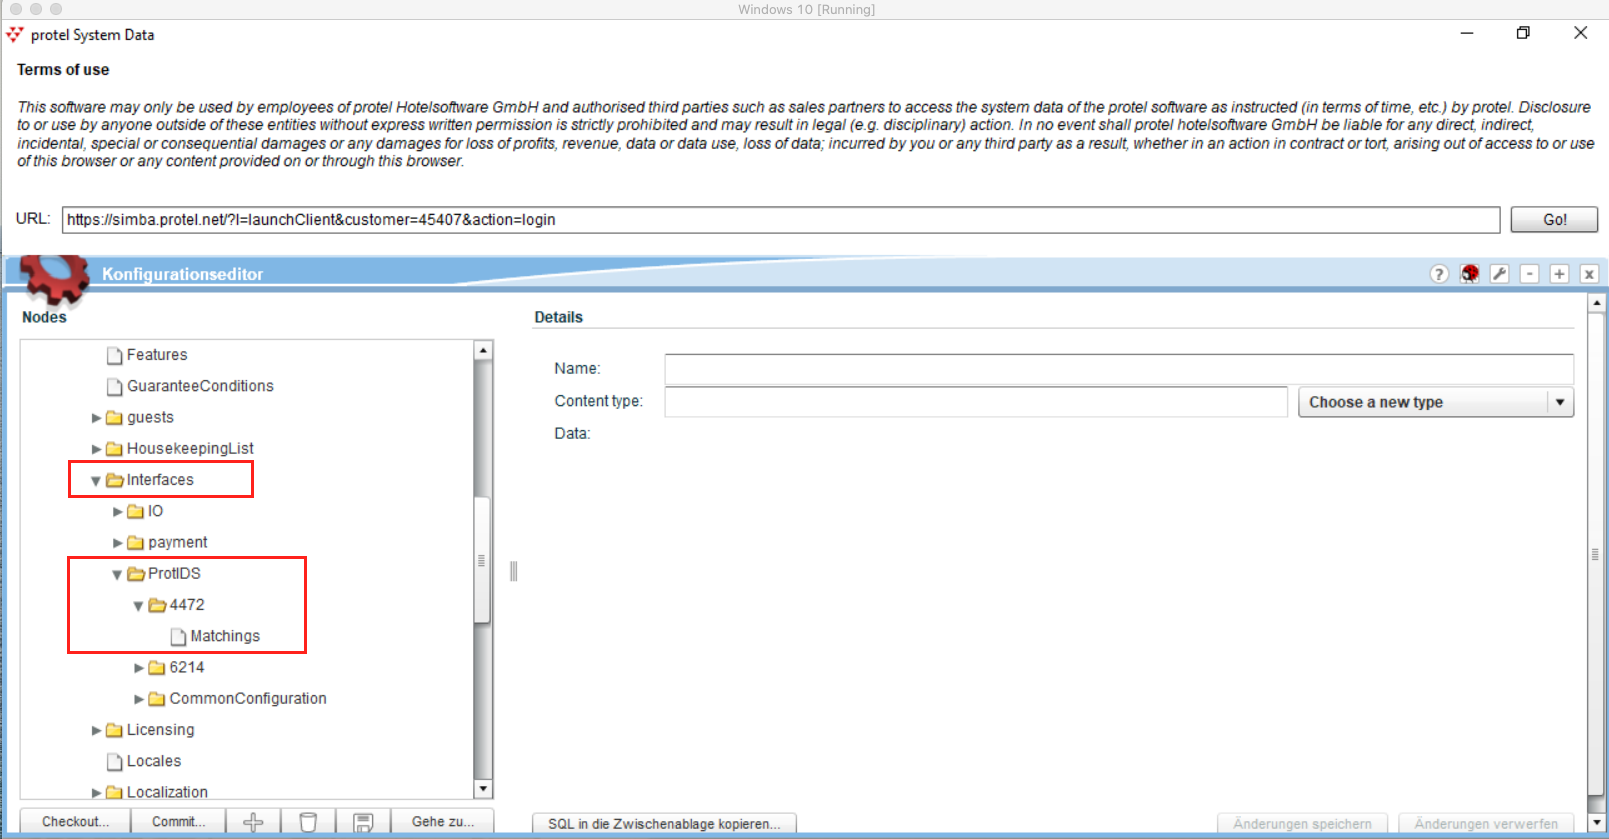The image size is (1609, 839).
Task: Click the Nodes tree scroll-up arrow
Action: (x=483, y=350)
